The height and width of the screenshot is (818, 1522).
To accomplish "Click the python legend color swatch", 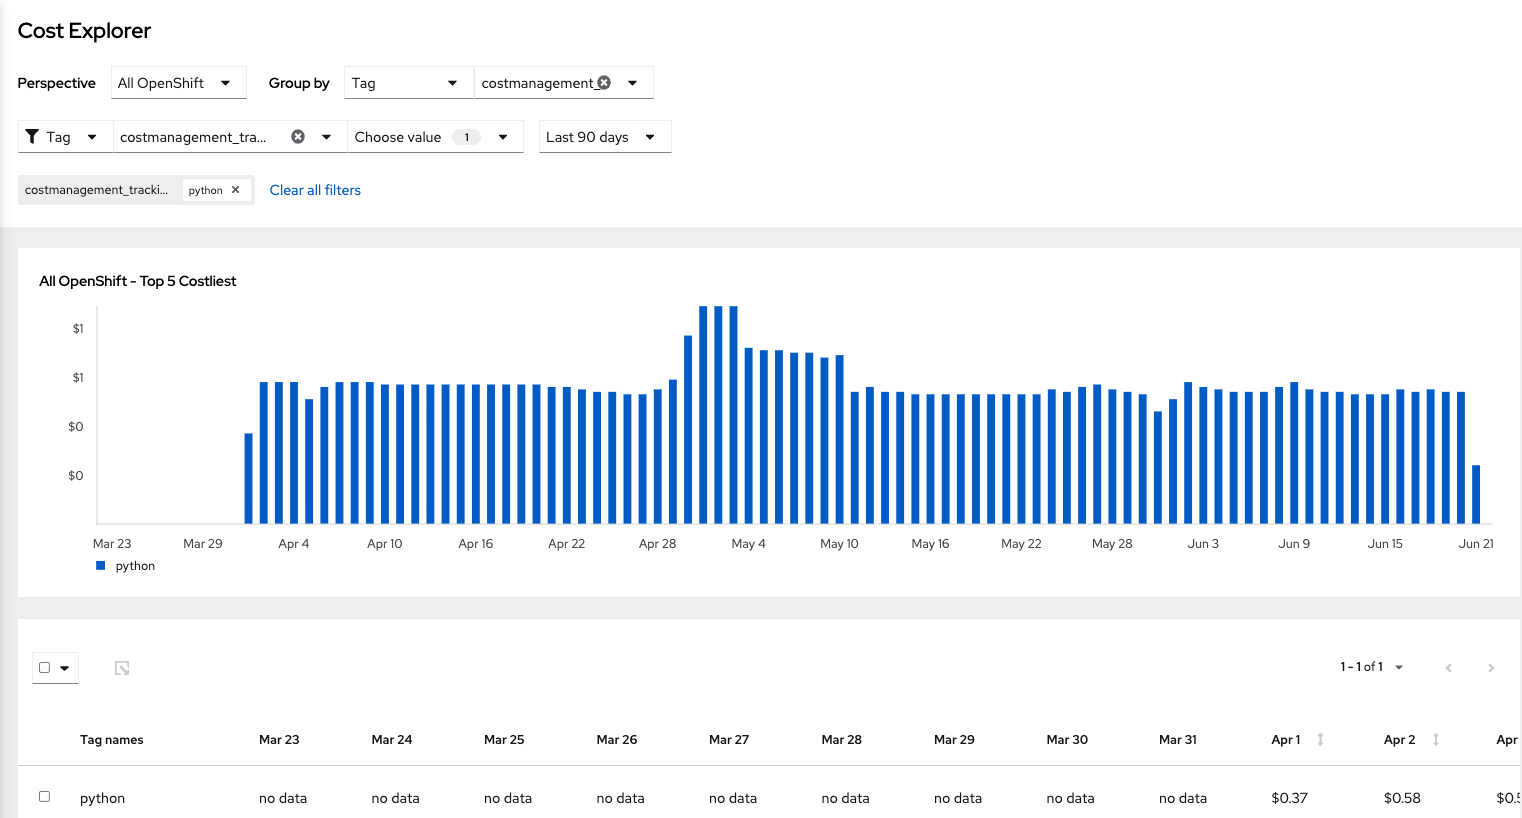I will (x=100, y=566).
